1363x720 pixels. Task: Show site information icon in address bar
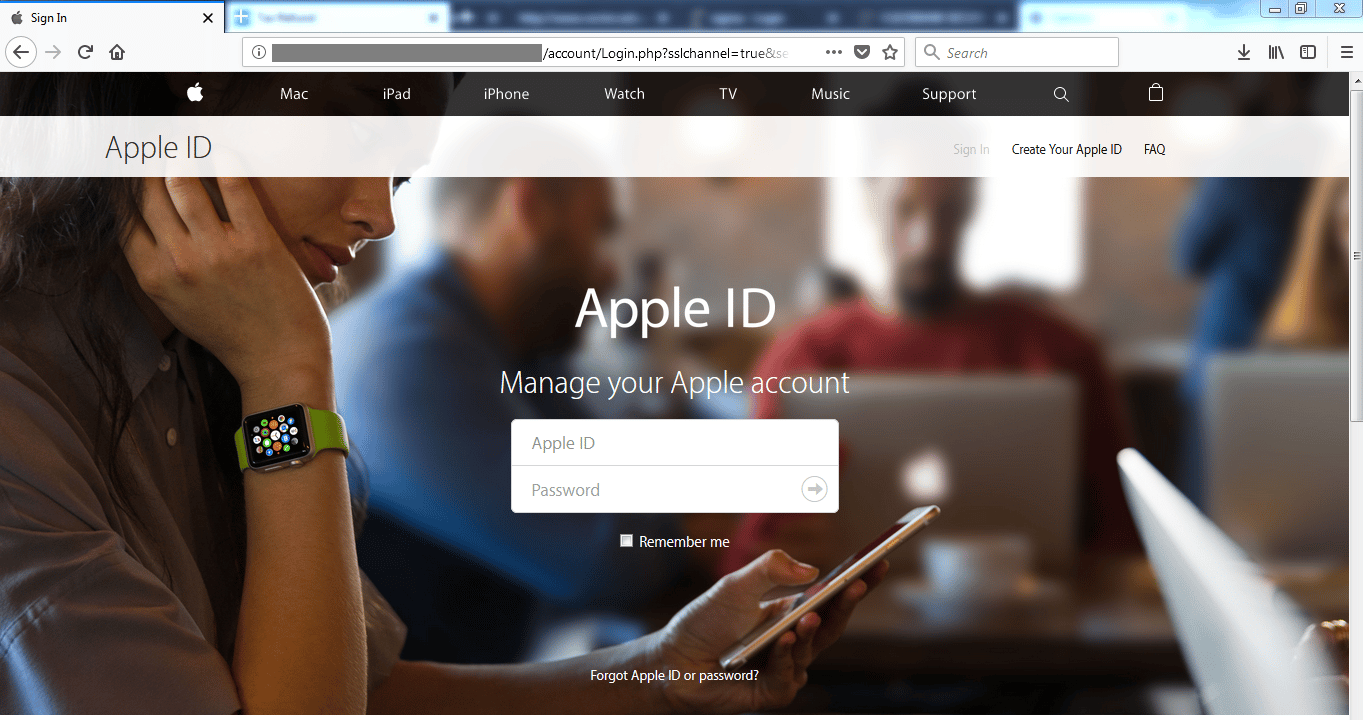tap(259, 53)
